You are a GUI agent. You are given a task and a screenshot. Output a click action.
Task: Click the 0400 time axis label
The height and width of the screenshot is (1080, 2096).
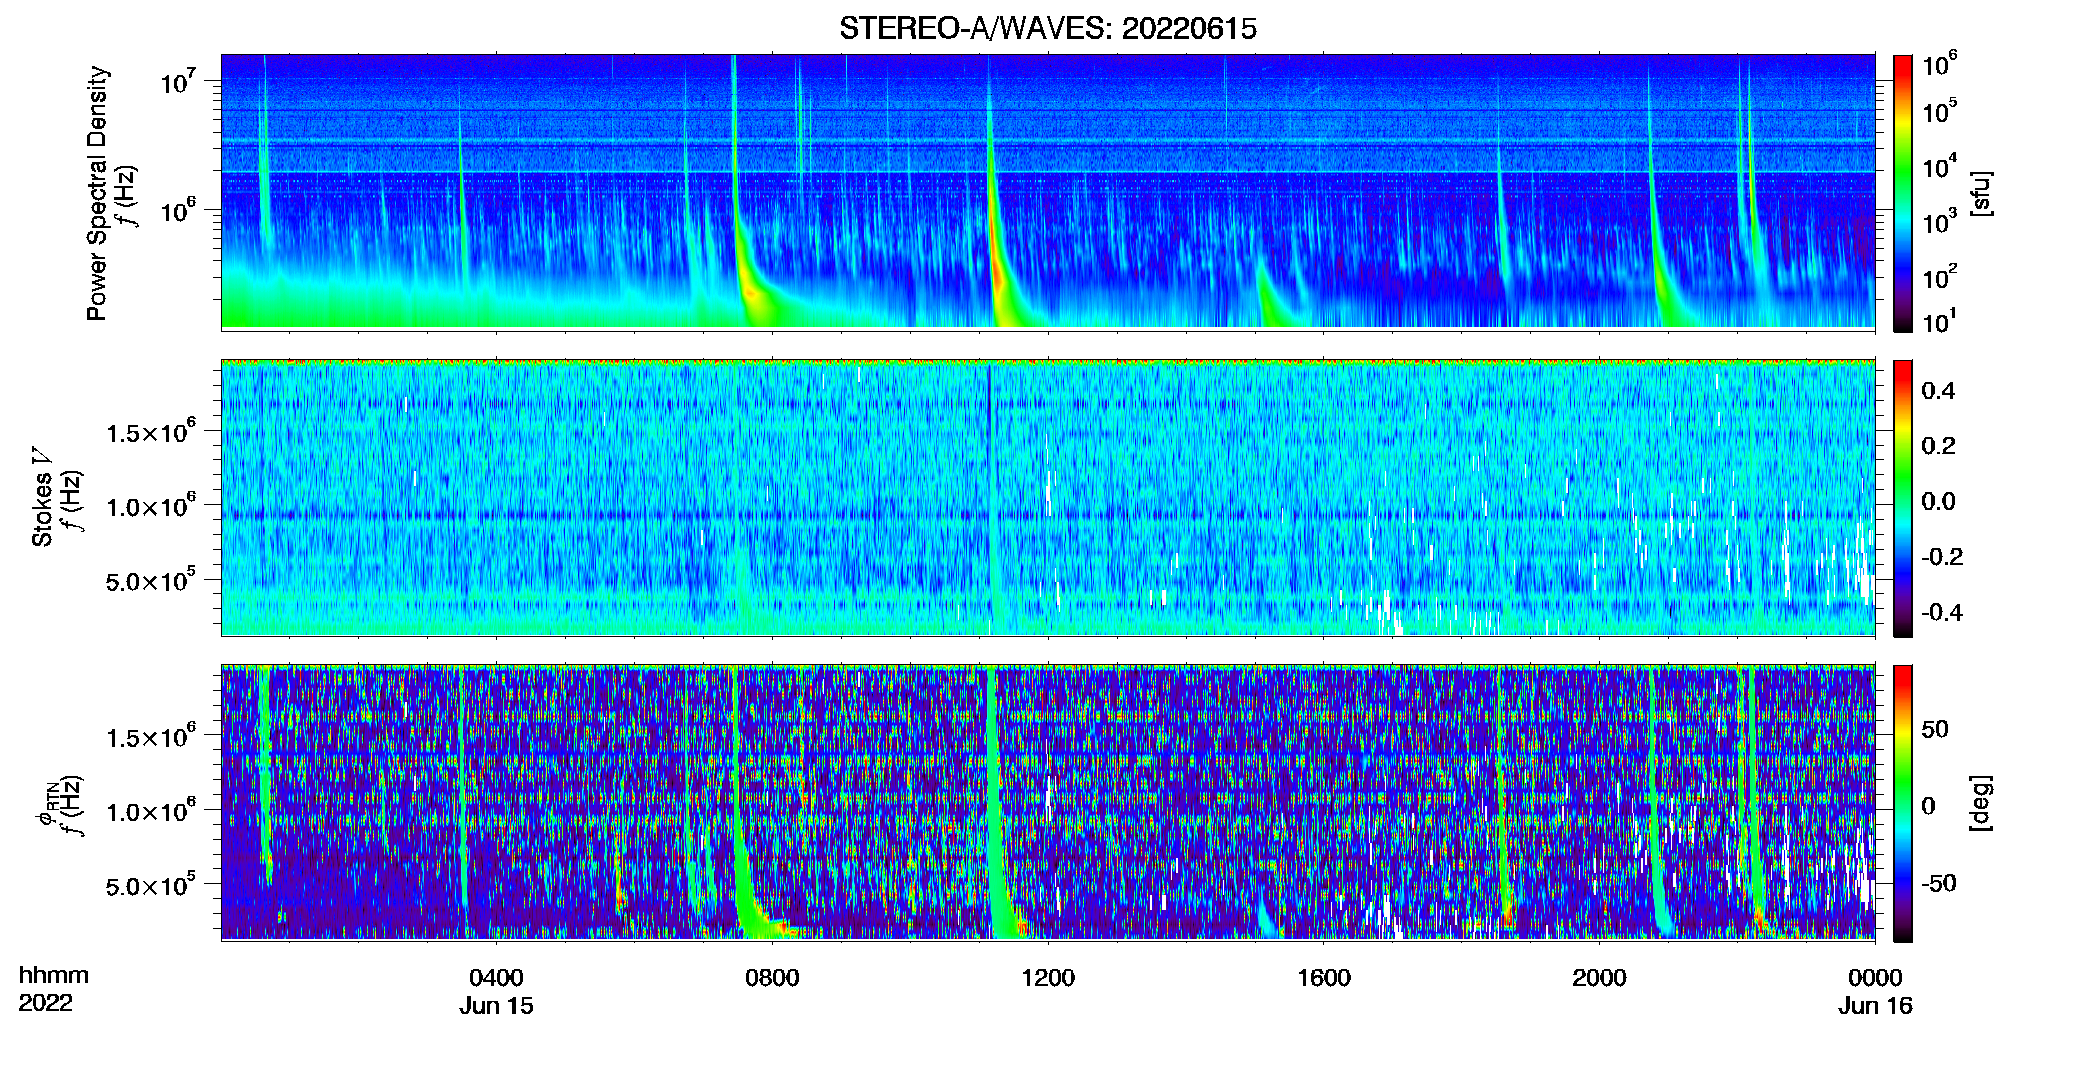(x=496, y=977)
